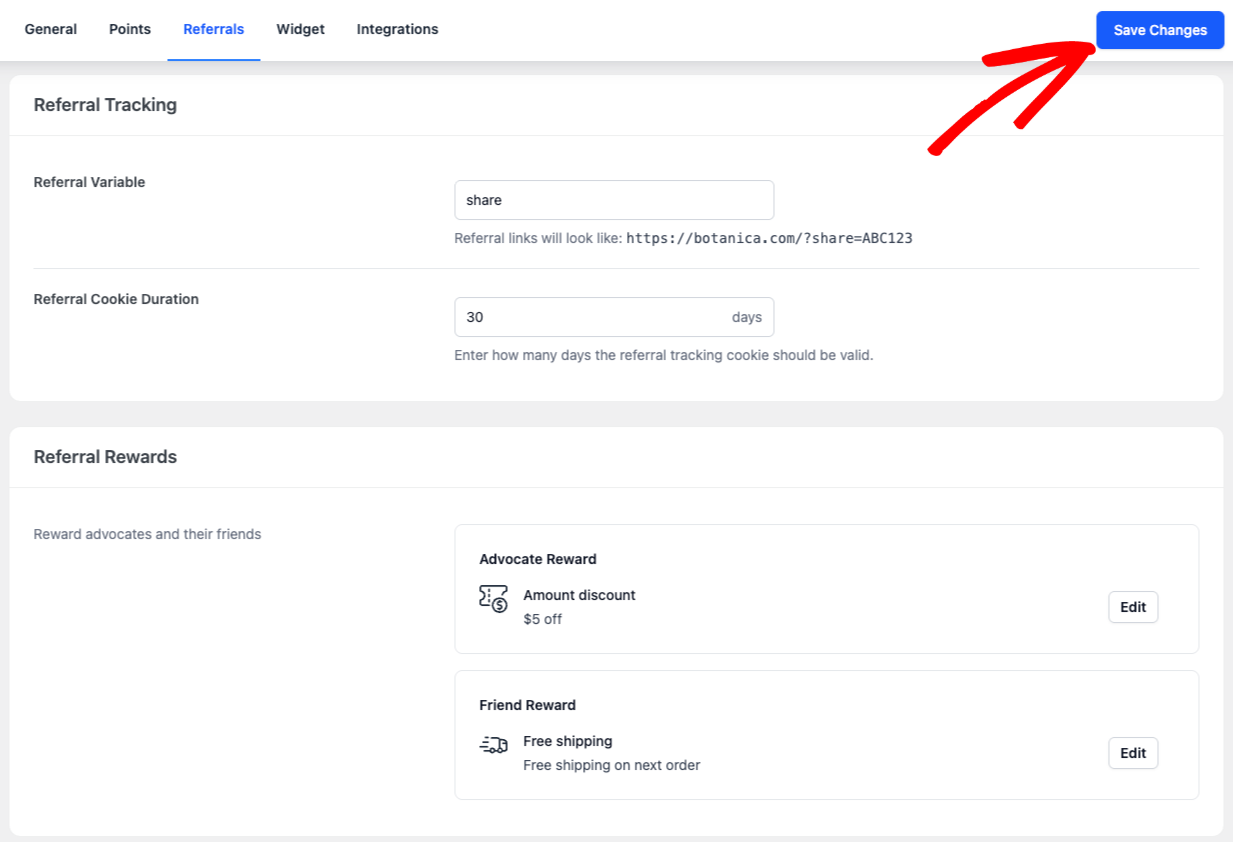
Task: Click the Save Changes button
Action: (1159, 30)
